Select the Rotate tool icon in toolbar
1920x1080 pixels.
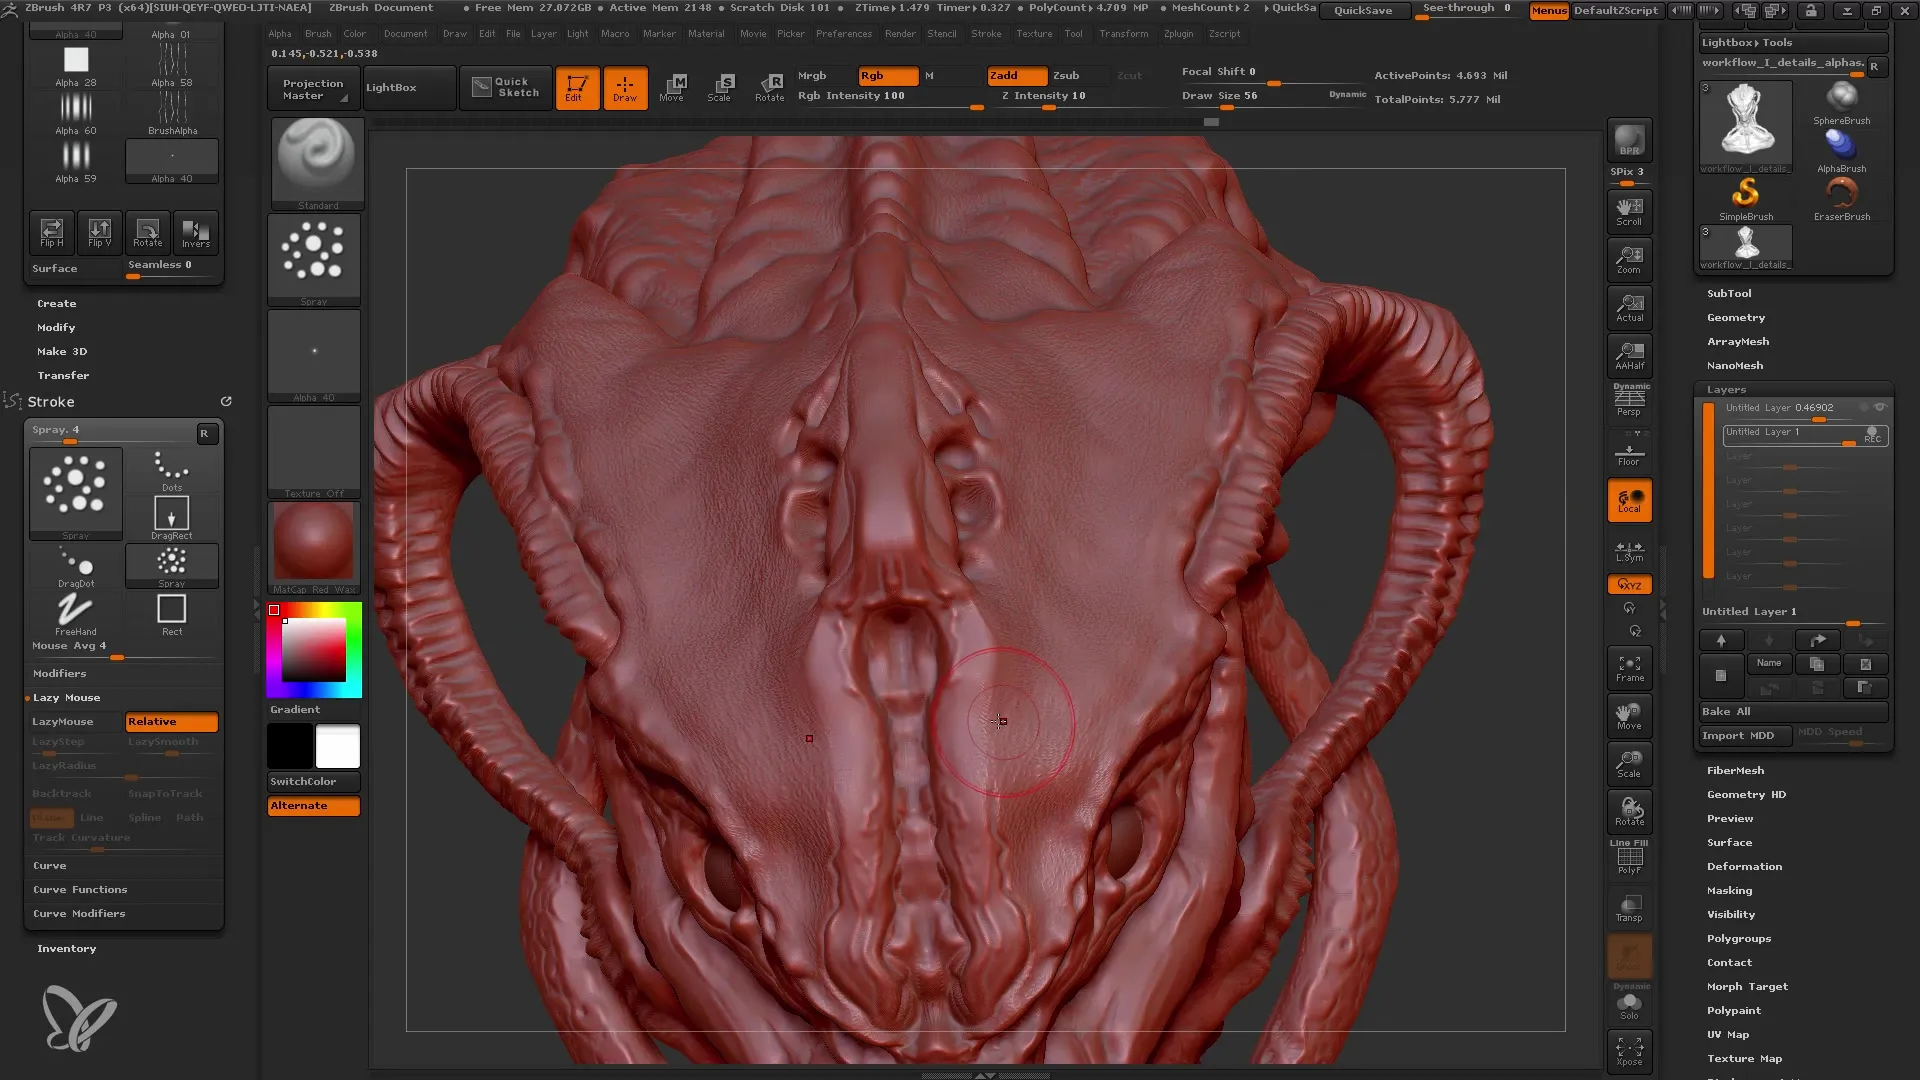click(x=767, y=84)
